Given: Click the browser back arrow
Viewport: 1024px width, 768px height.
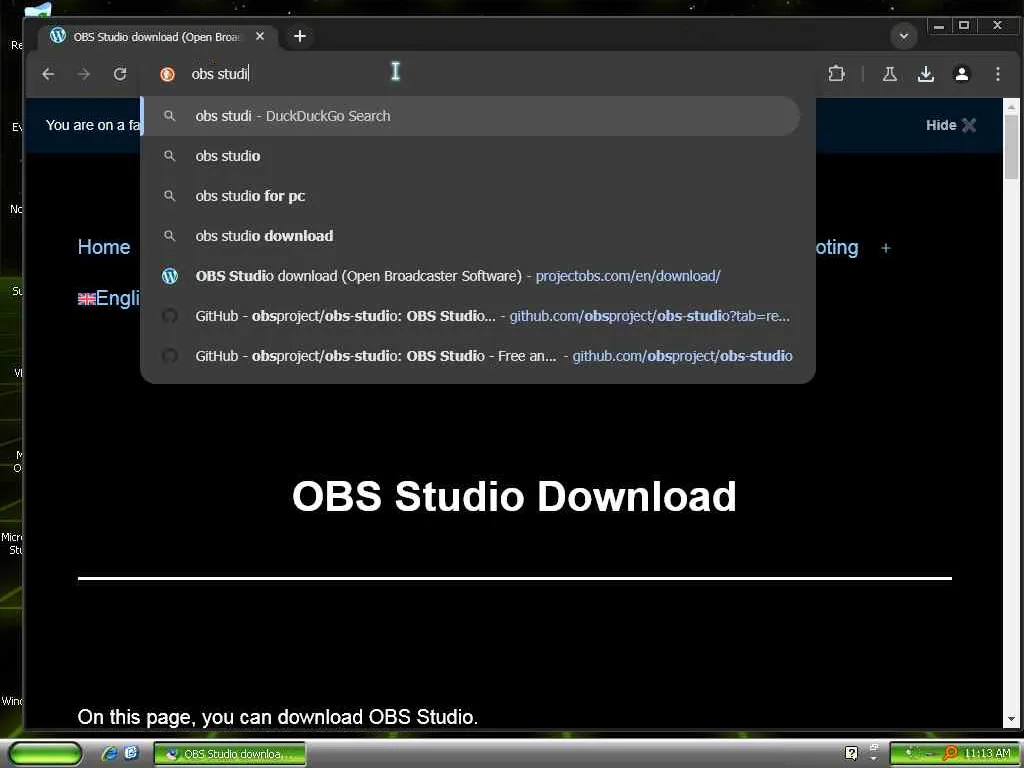Looking at the screenshot, I should point(48,74).
